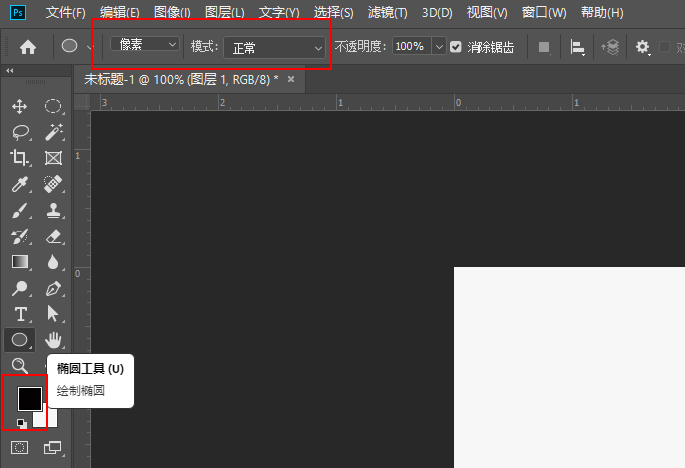Open the 滤镜(T) menu
Image resolution: width=685 pixels, height=468 pixels.
coord(387,13)
